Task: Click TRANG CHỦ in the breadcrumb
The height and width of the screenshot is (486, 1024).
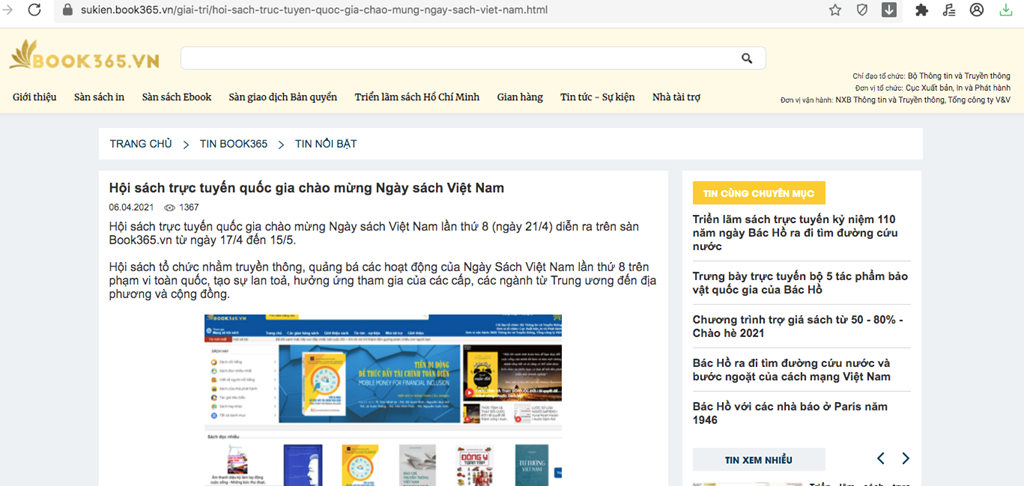Action: (141, 144)
